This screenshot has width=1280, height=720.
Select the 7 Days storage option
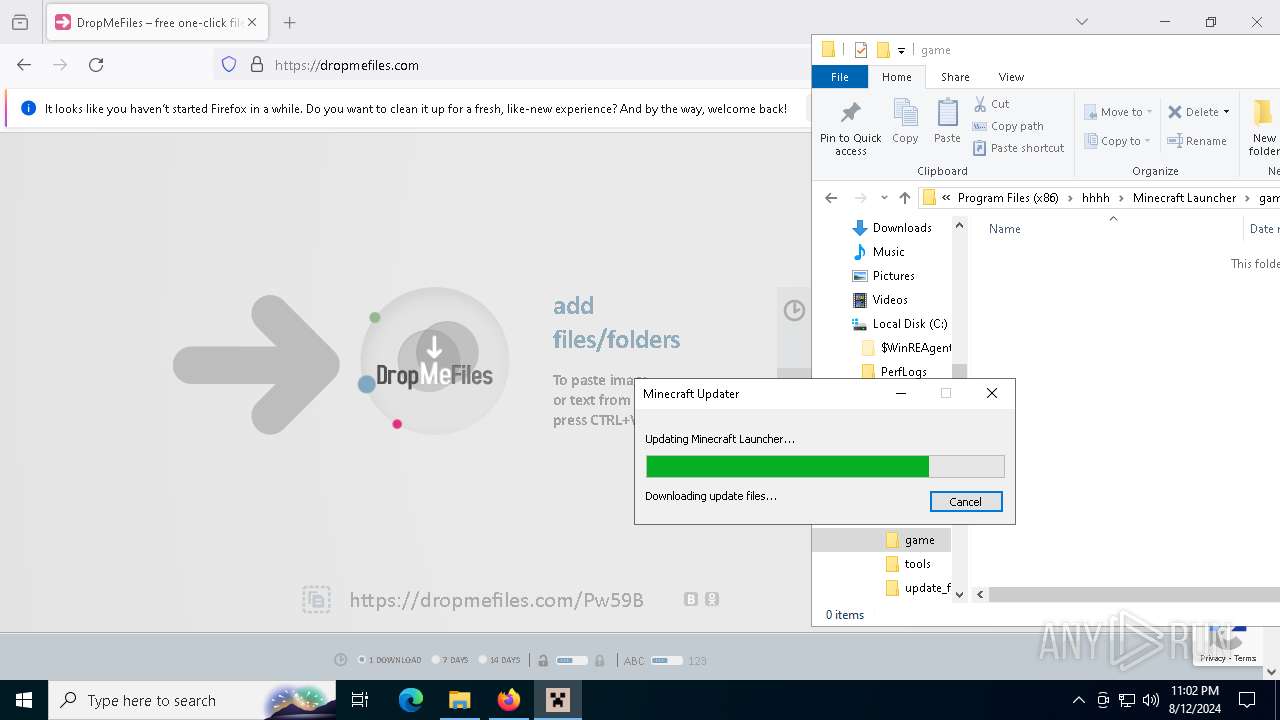click(450, 660)
